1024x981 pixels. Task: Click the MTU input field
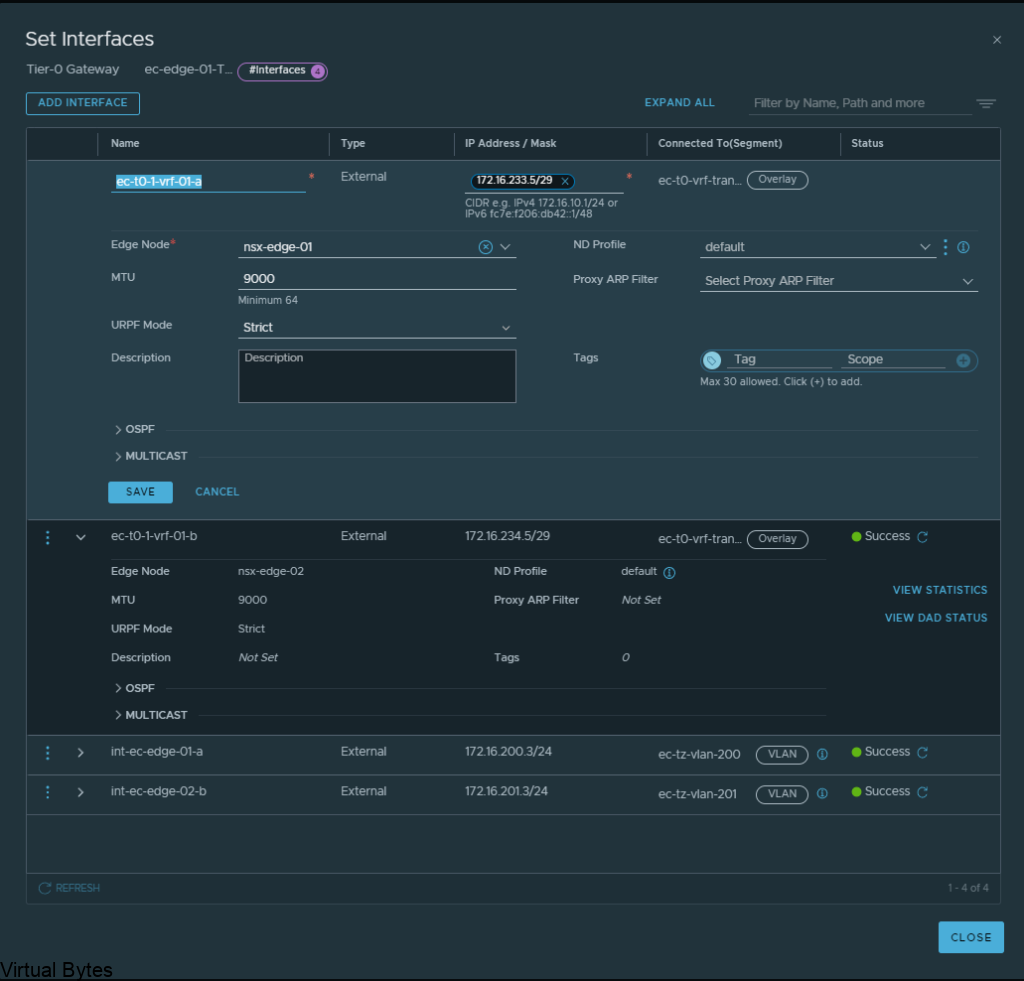[x=377, y=280]
